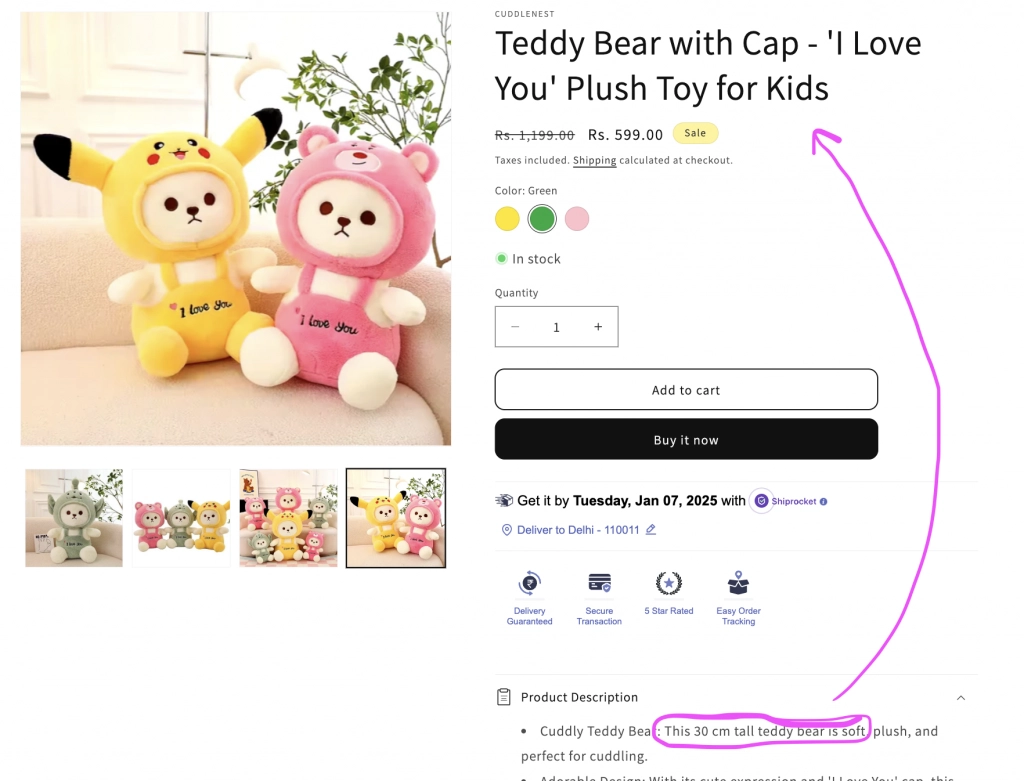Click the Secure Transaction card icon
1024x781 pixels.
tap(599, 584)
